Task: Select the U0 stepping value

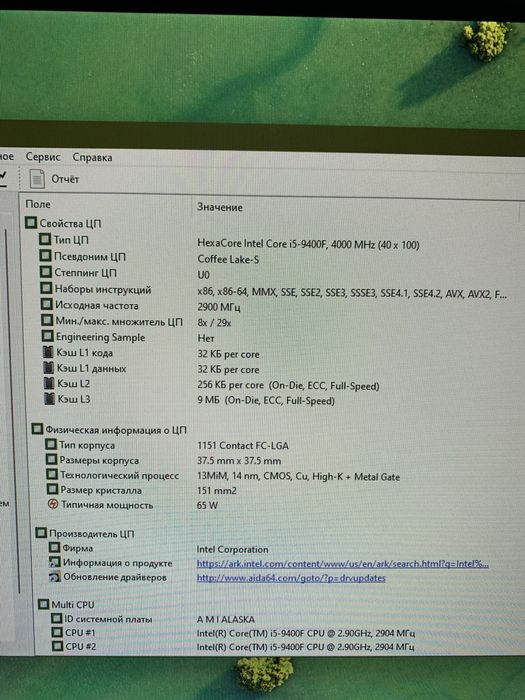Action: 204,275
